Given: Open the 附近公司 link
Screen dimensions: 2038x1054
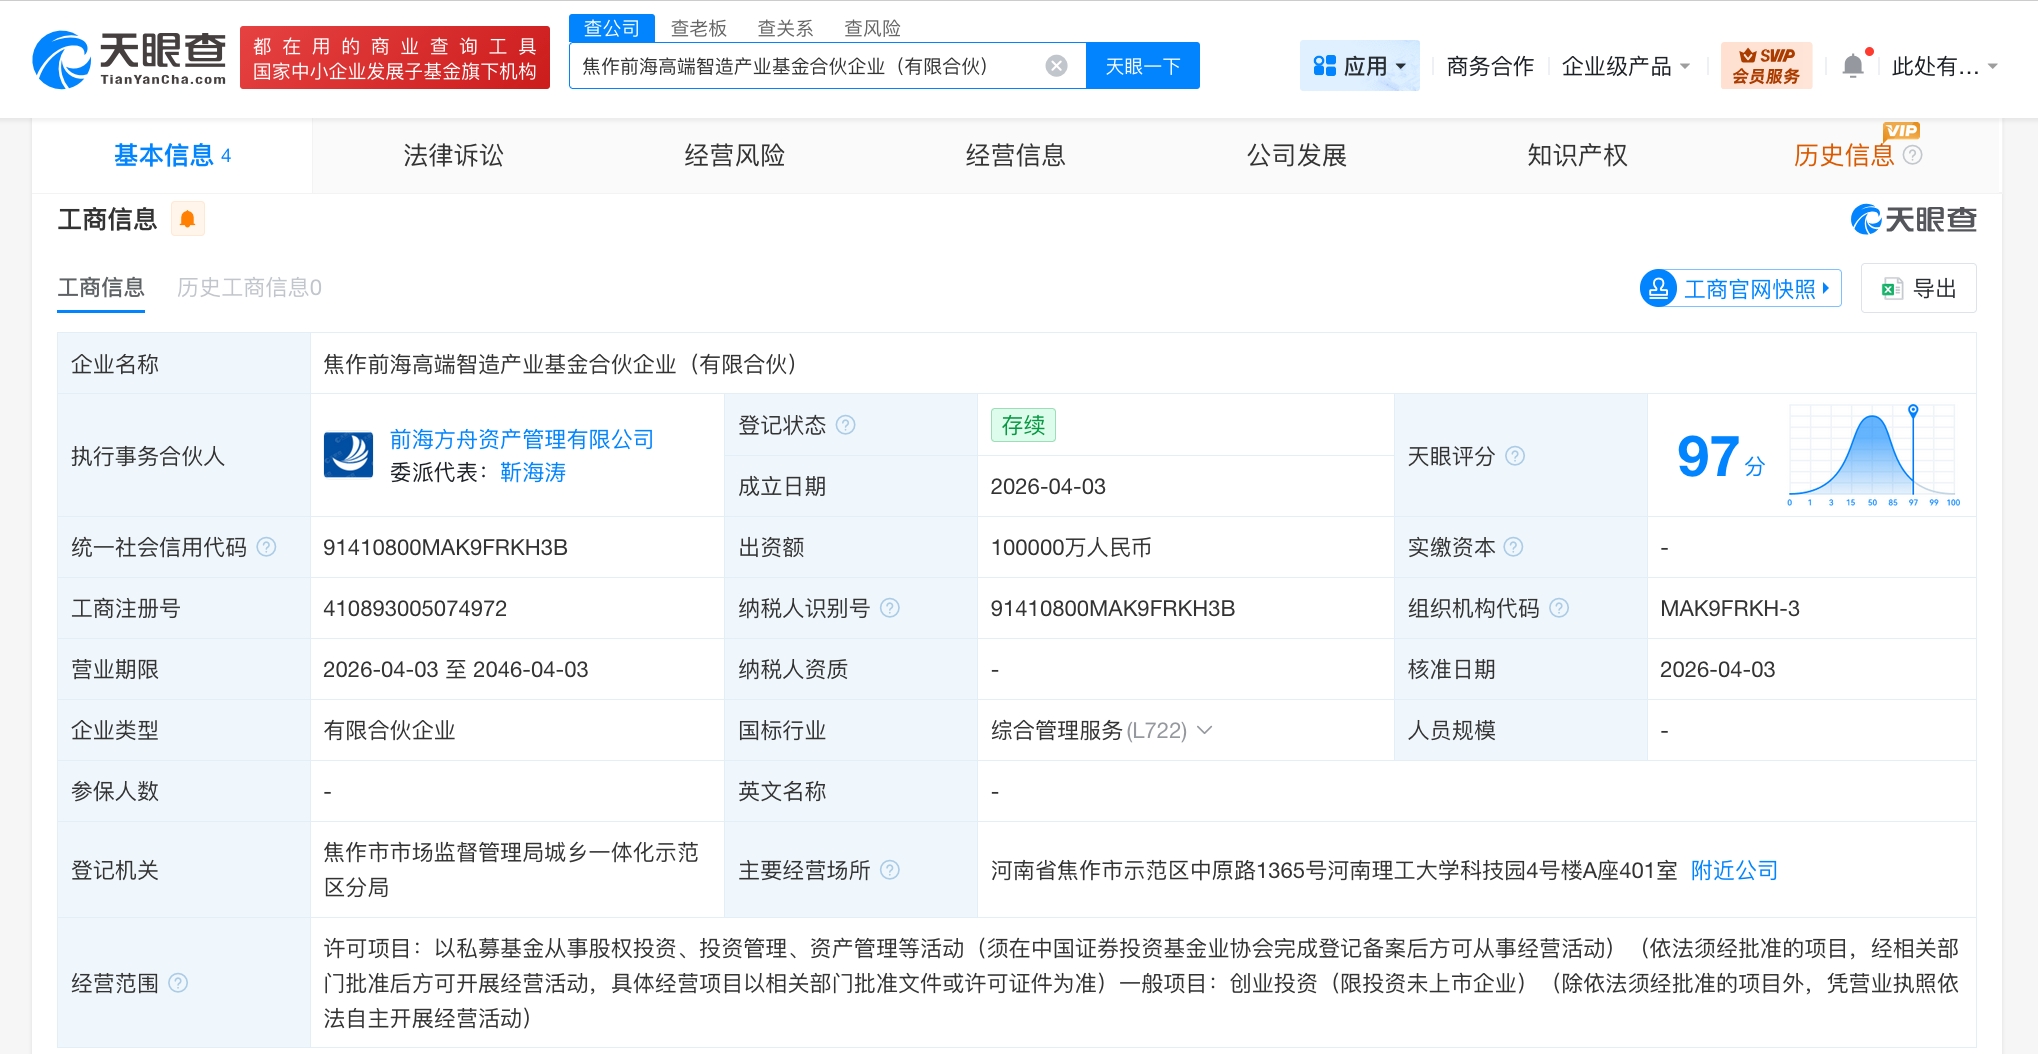Looking at the screenshot, I should coord(1735,870).
